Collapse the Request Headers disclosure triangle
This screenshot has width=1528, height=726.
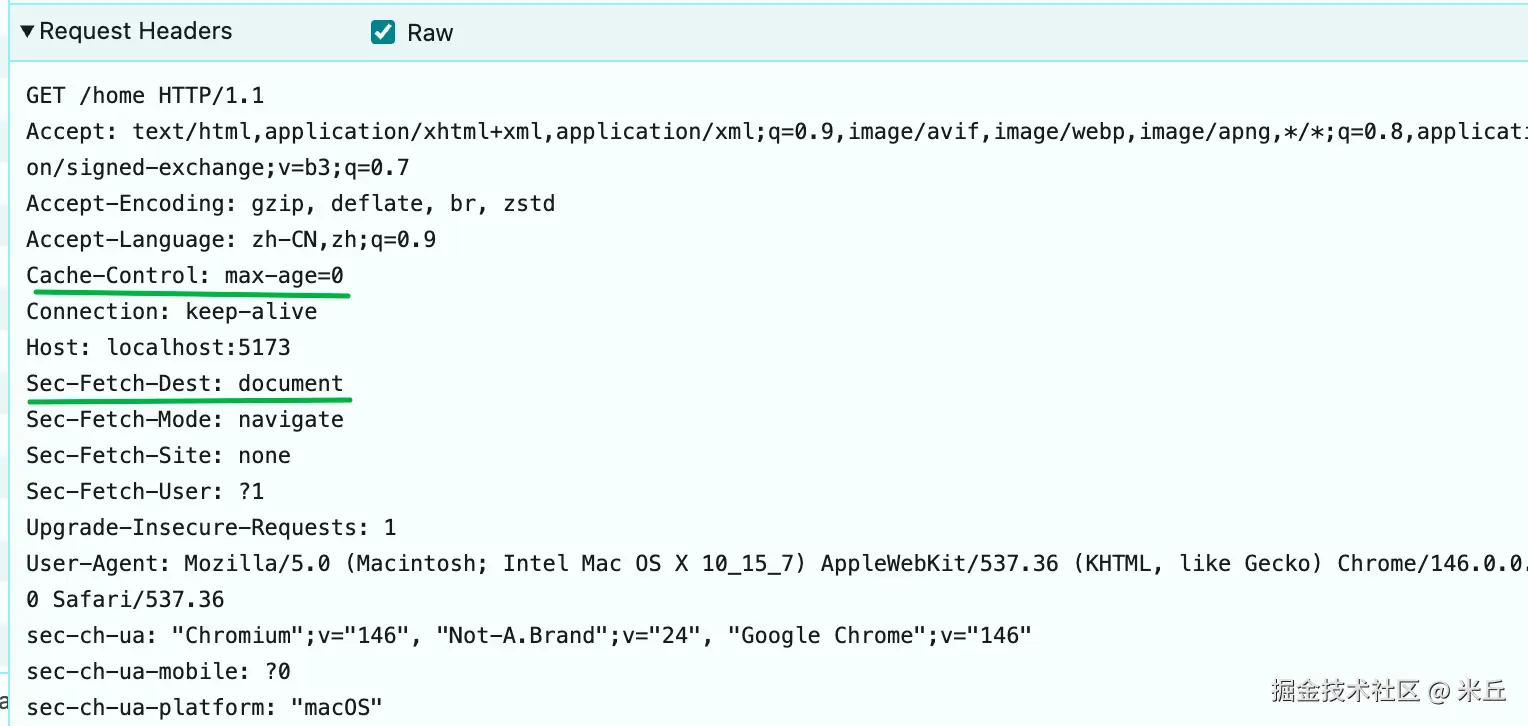(27, 32)
